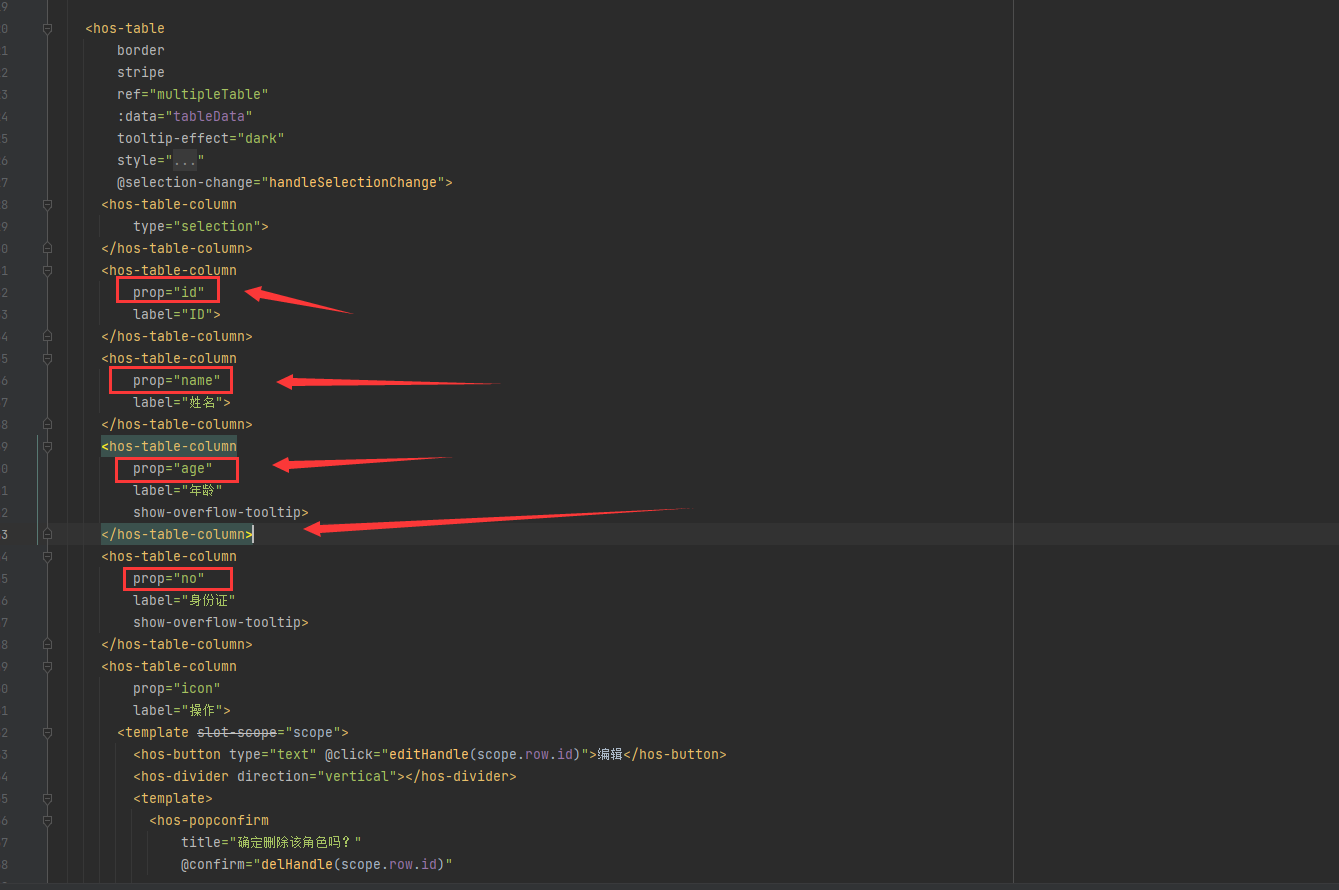Collapse the template slot-scope="scope" fold marker
The height and width of the screenshot is (890, 1339).
tap(47, 732)
